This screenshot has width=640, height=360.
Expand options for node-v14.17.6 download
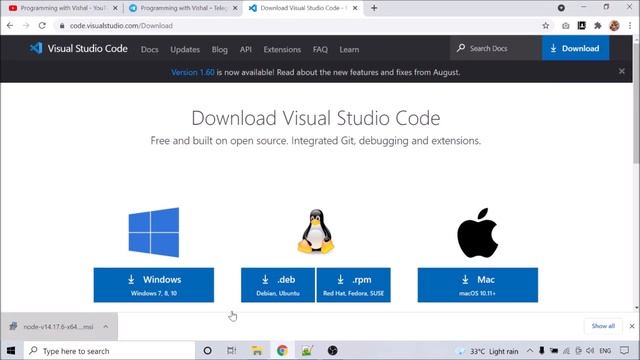pos(106,327)
